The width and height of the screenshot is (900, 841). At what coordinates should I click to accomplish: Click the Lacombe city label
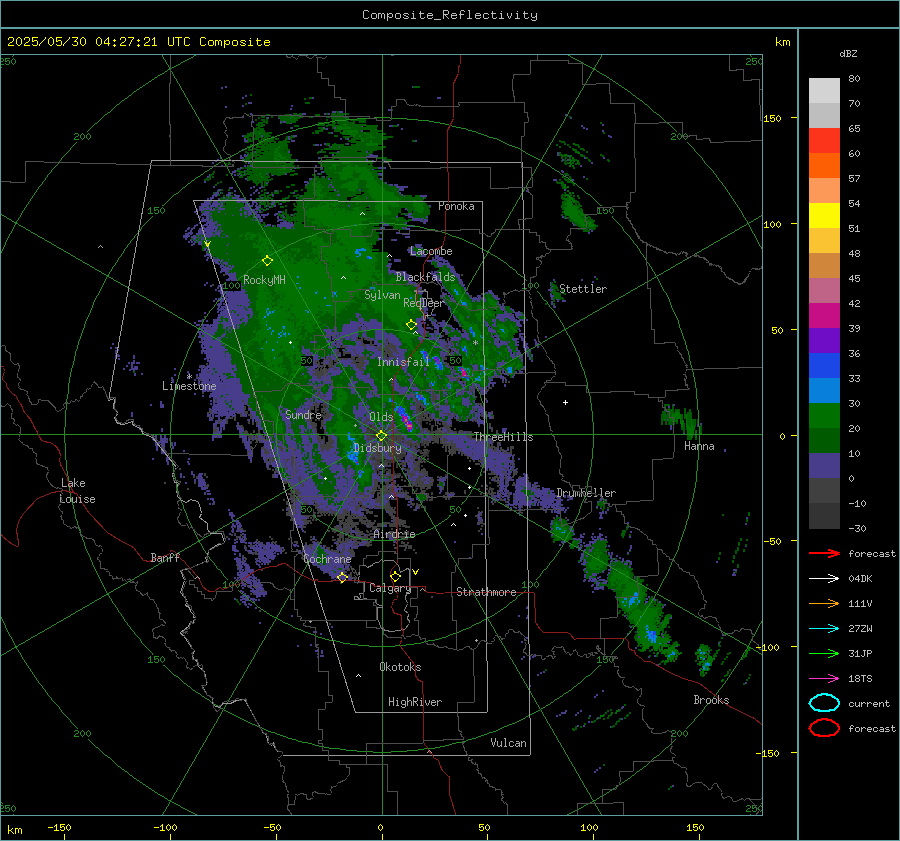pyautogui.click(x=431, y=251)
